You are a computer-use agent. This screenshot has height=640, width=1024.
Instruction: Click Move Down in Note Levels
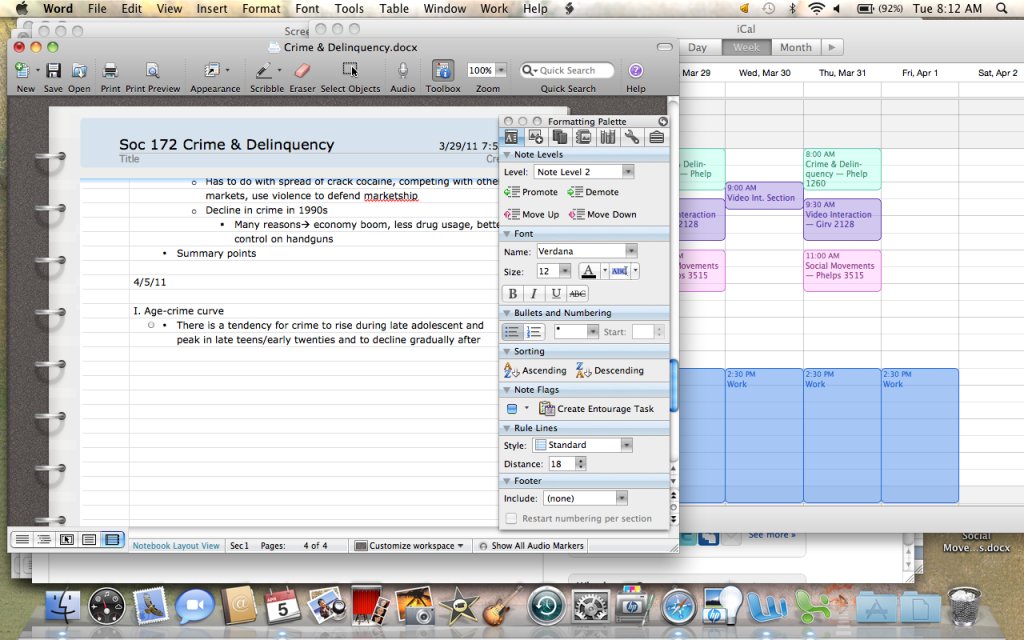click(602, 214)
